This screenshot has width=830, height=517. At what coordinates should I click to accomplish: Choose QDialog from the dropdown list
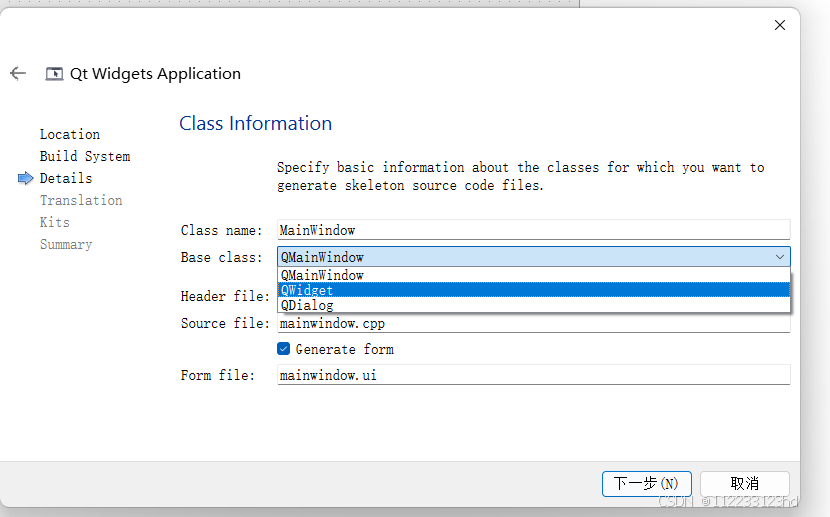coord(534,305)
